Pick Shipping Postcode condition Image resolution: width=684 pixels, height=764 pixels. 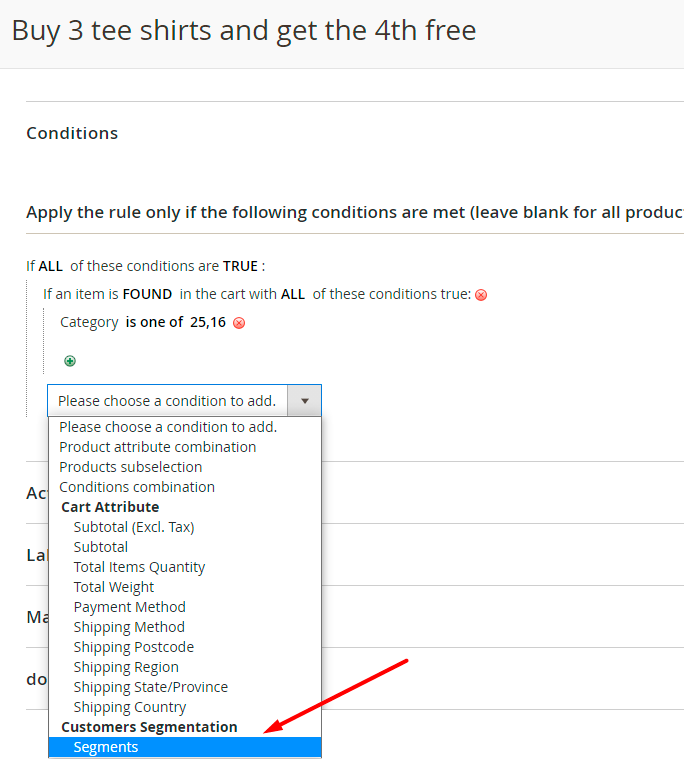[x=134, y=647]
